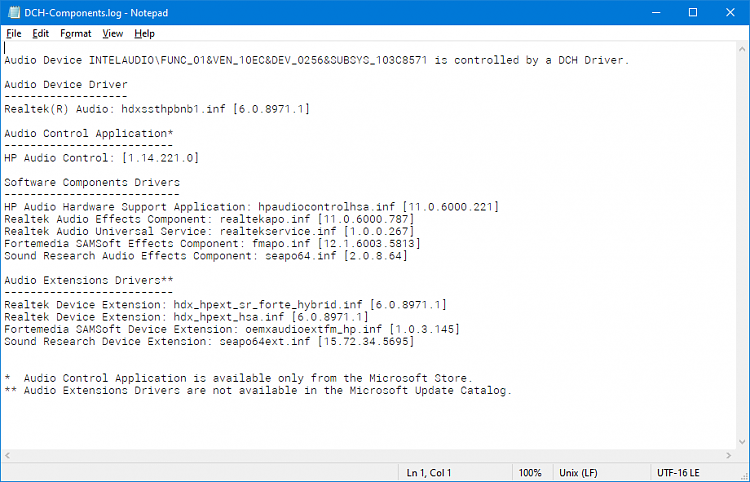Click the realtekservice.inf line
This screenshot has width=750, height=482.
tap(209, 231)
